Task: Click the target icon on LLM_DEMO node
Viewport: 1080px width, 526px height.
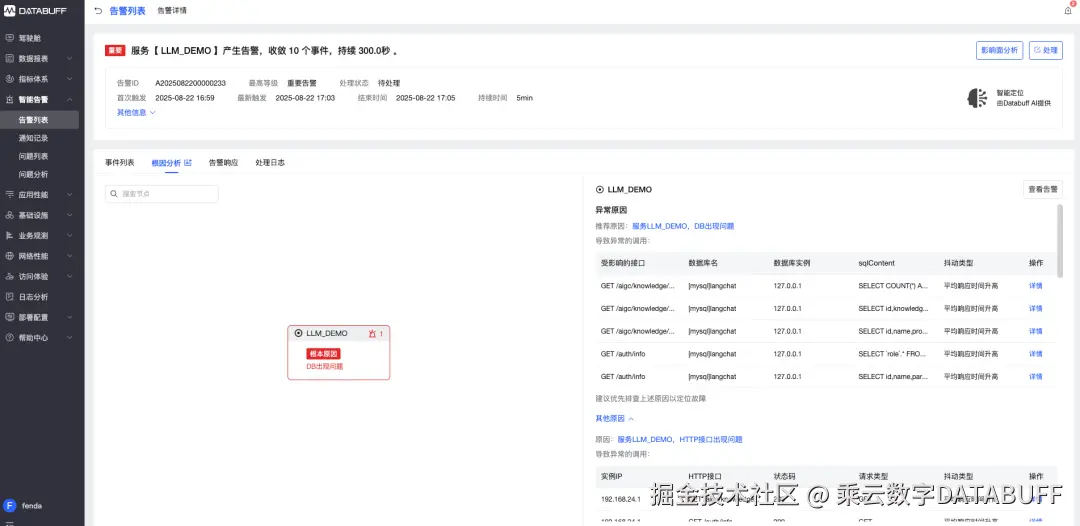Action: (x=298, y=333)
